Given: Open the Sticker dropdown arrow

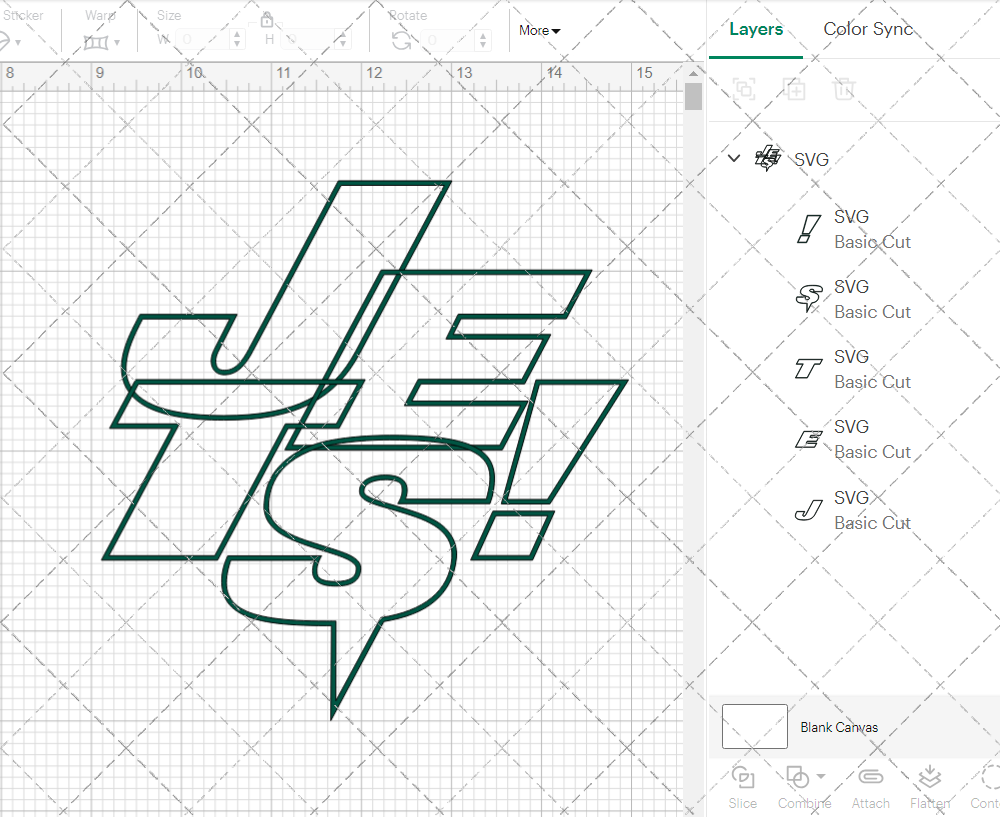Looking at the screenshot, I should coord(18,43).
